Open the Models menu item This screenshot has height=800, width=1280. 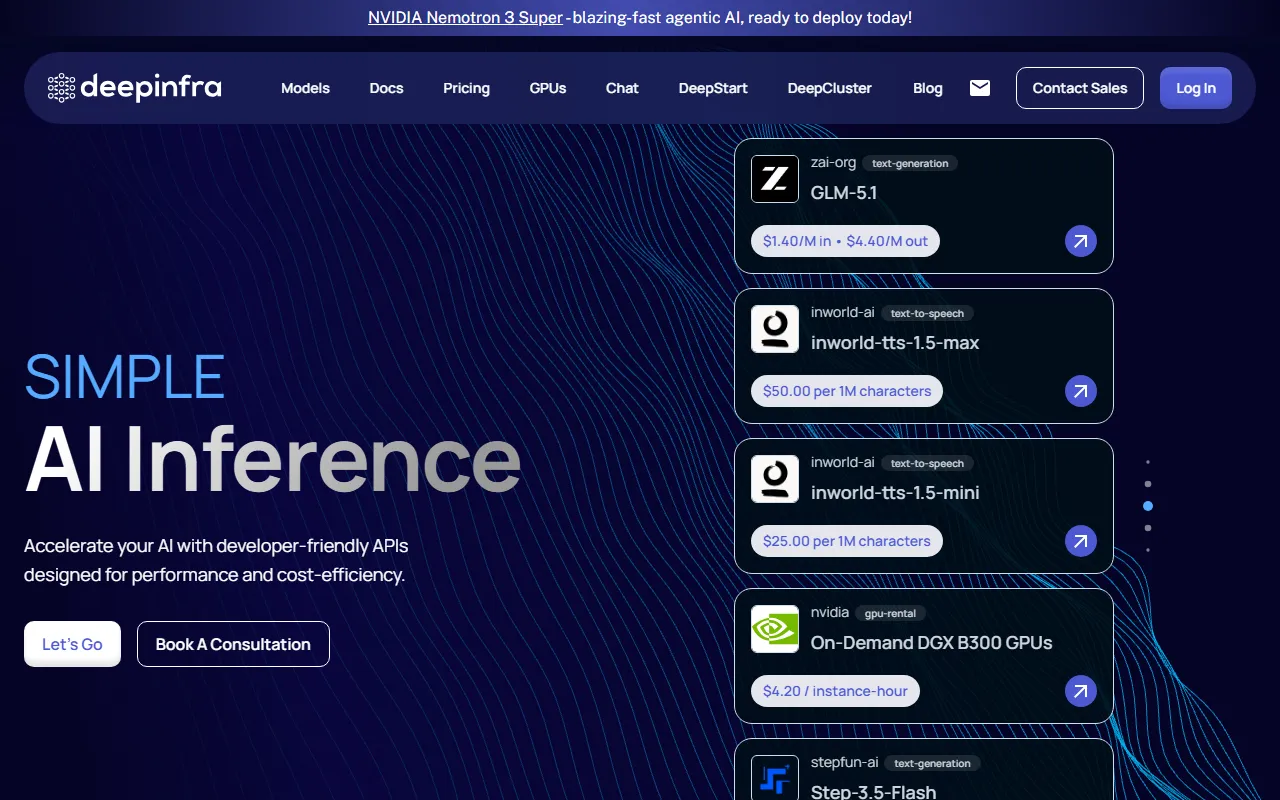[x=305, y=88]
